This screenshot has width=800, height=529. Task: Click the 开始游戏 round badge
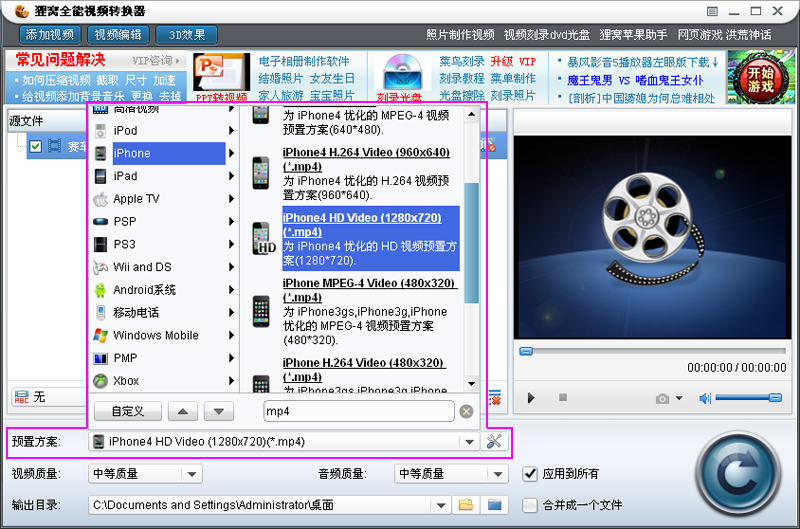[761, 79]
